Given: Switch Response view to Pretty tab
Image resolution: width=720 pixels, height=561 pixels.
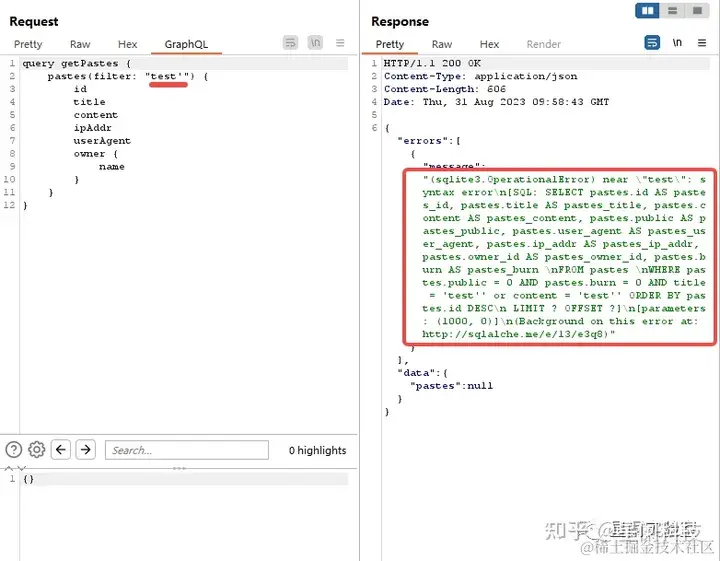Looking at the screenshot, I should coord(390,44).
